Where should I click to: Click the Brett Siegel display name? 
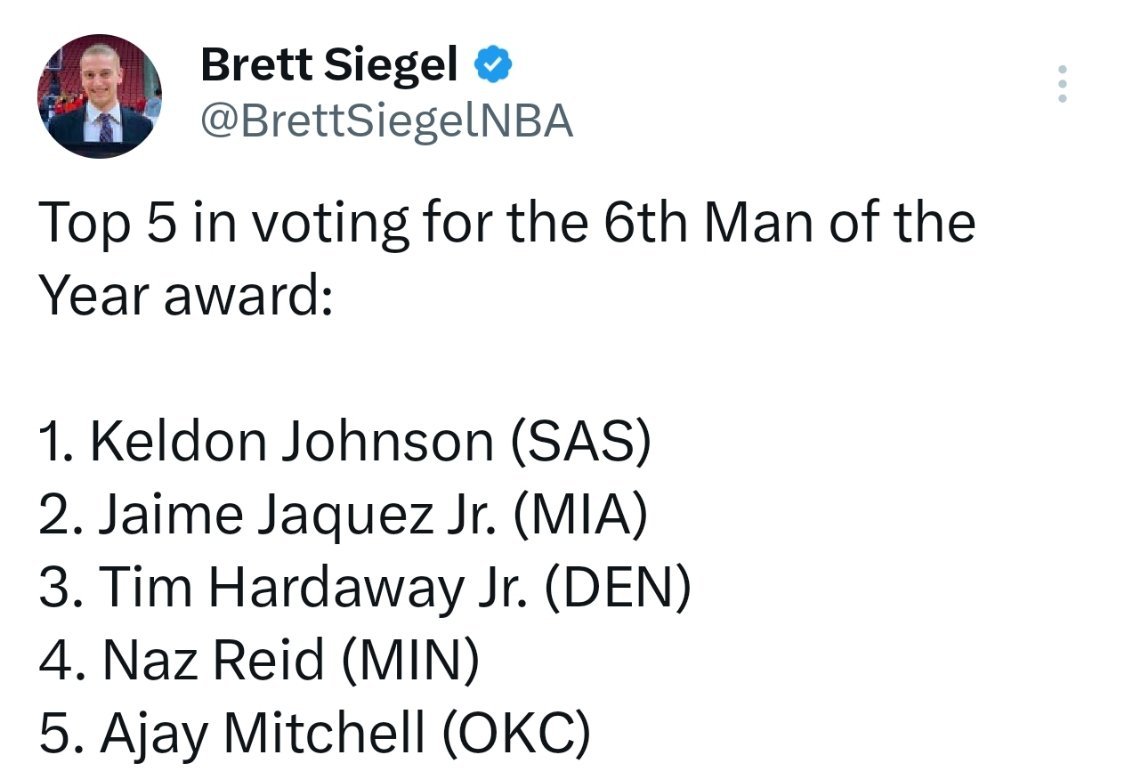point(329,66)
